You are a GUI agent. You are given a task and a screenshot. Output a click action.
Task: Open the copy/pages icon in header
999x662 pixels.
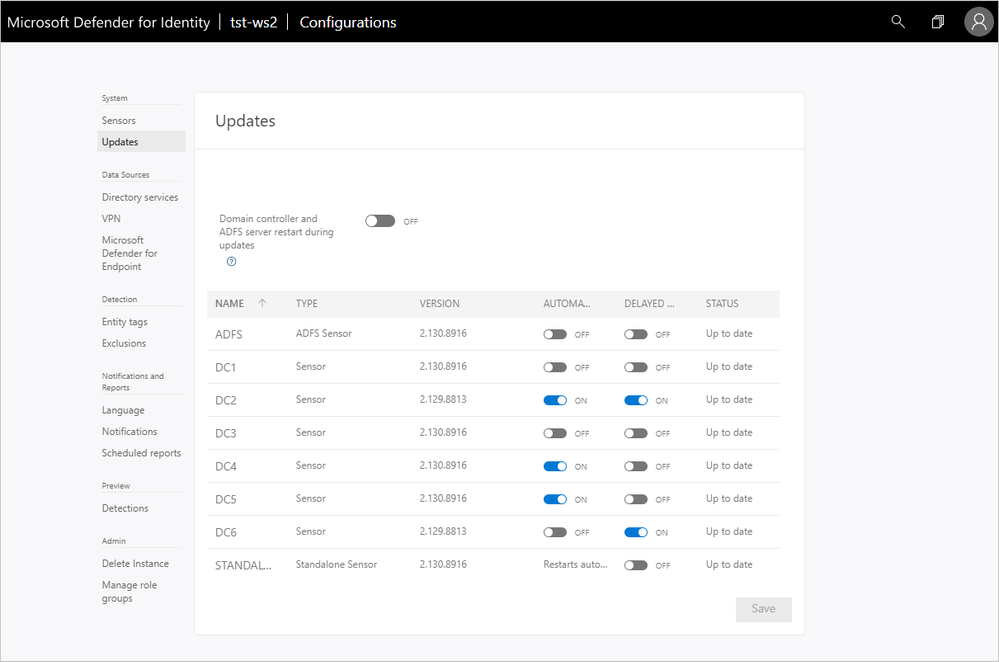coord(937,22)
